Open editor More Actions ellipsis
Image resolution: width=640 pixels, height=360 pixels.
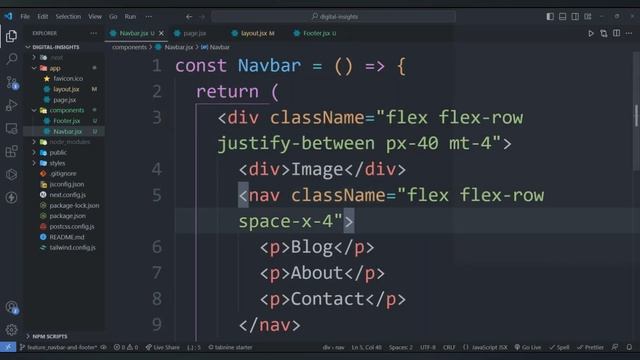629,33
